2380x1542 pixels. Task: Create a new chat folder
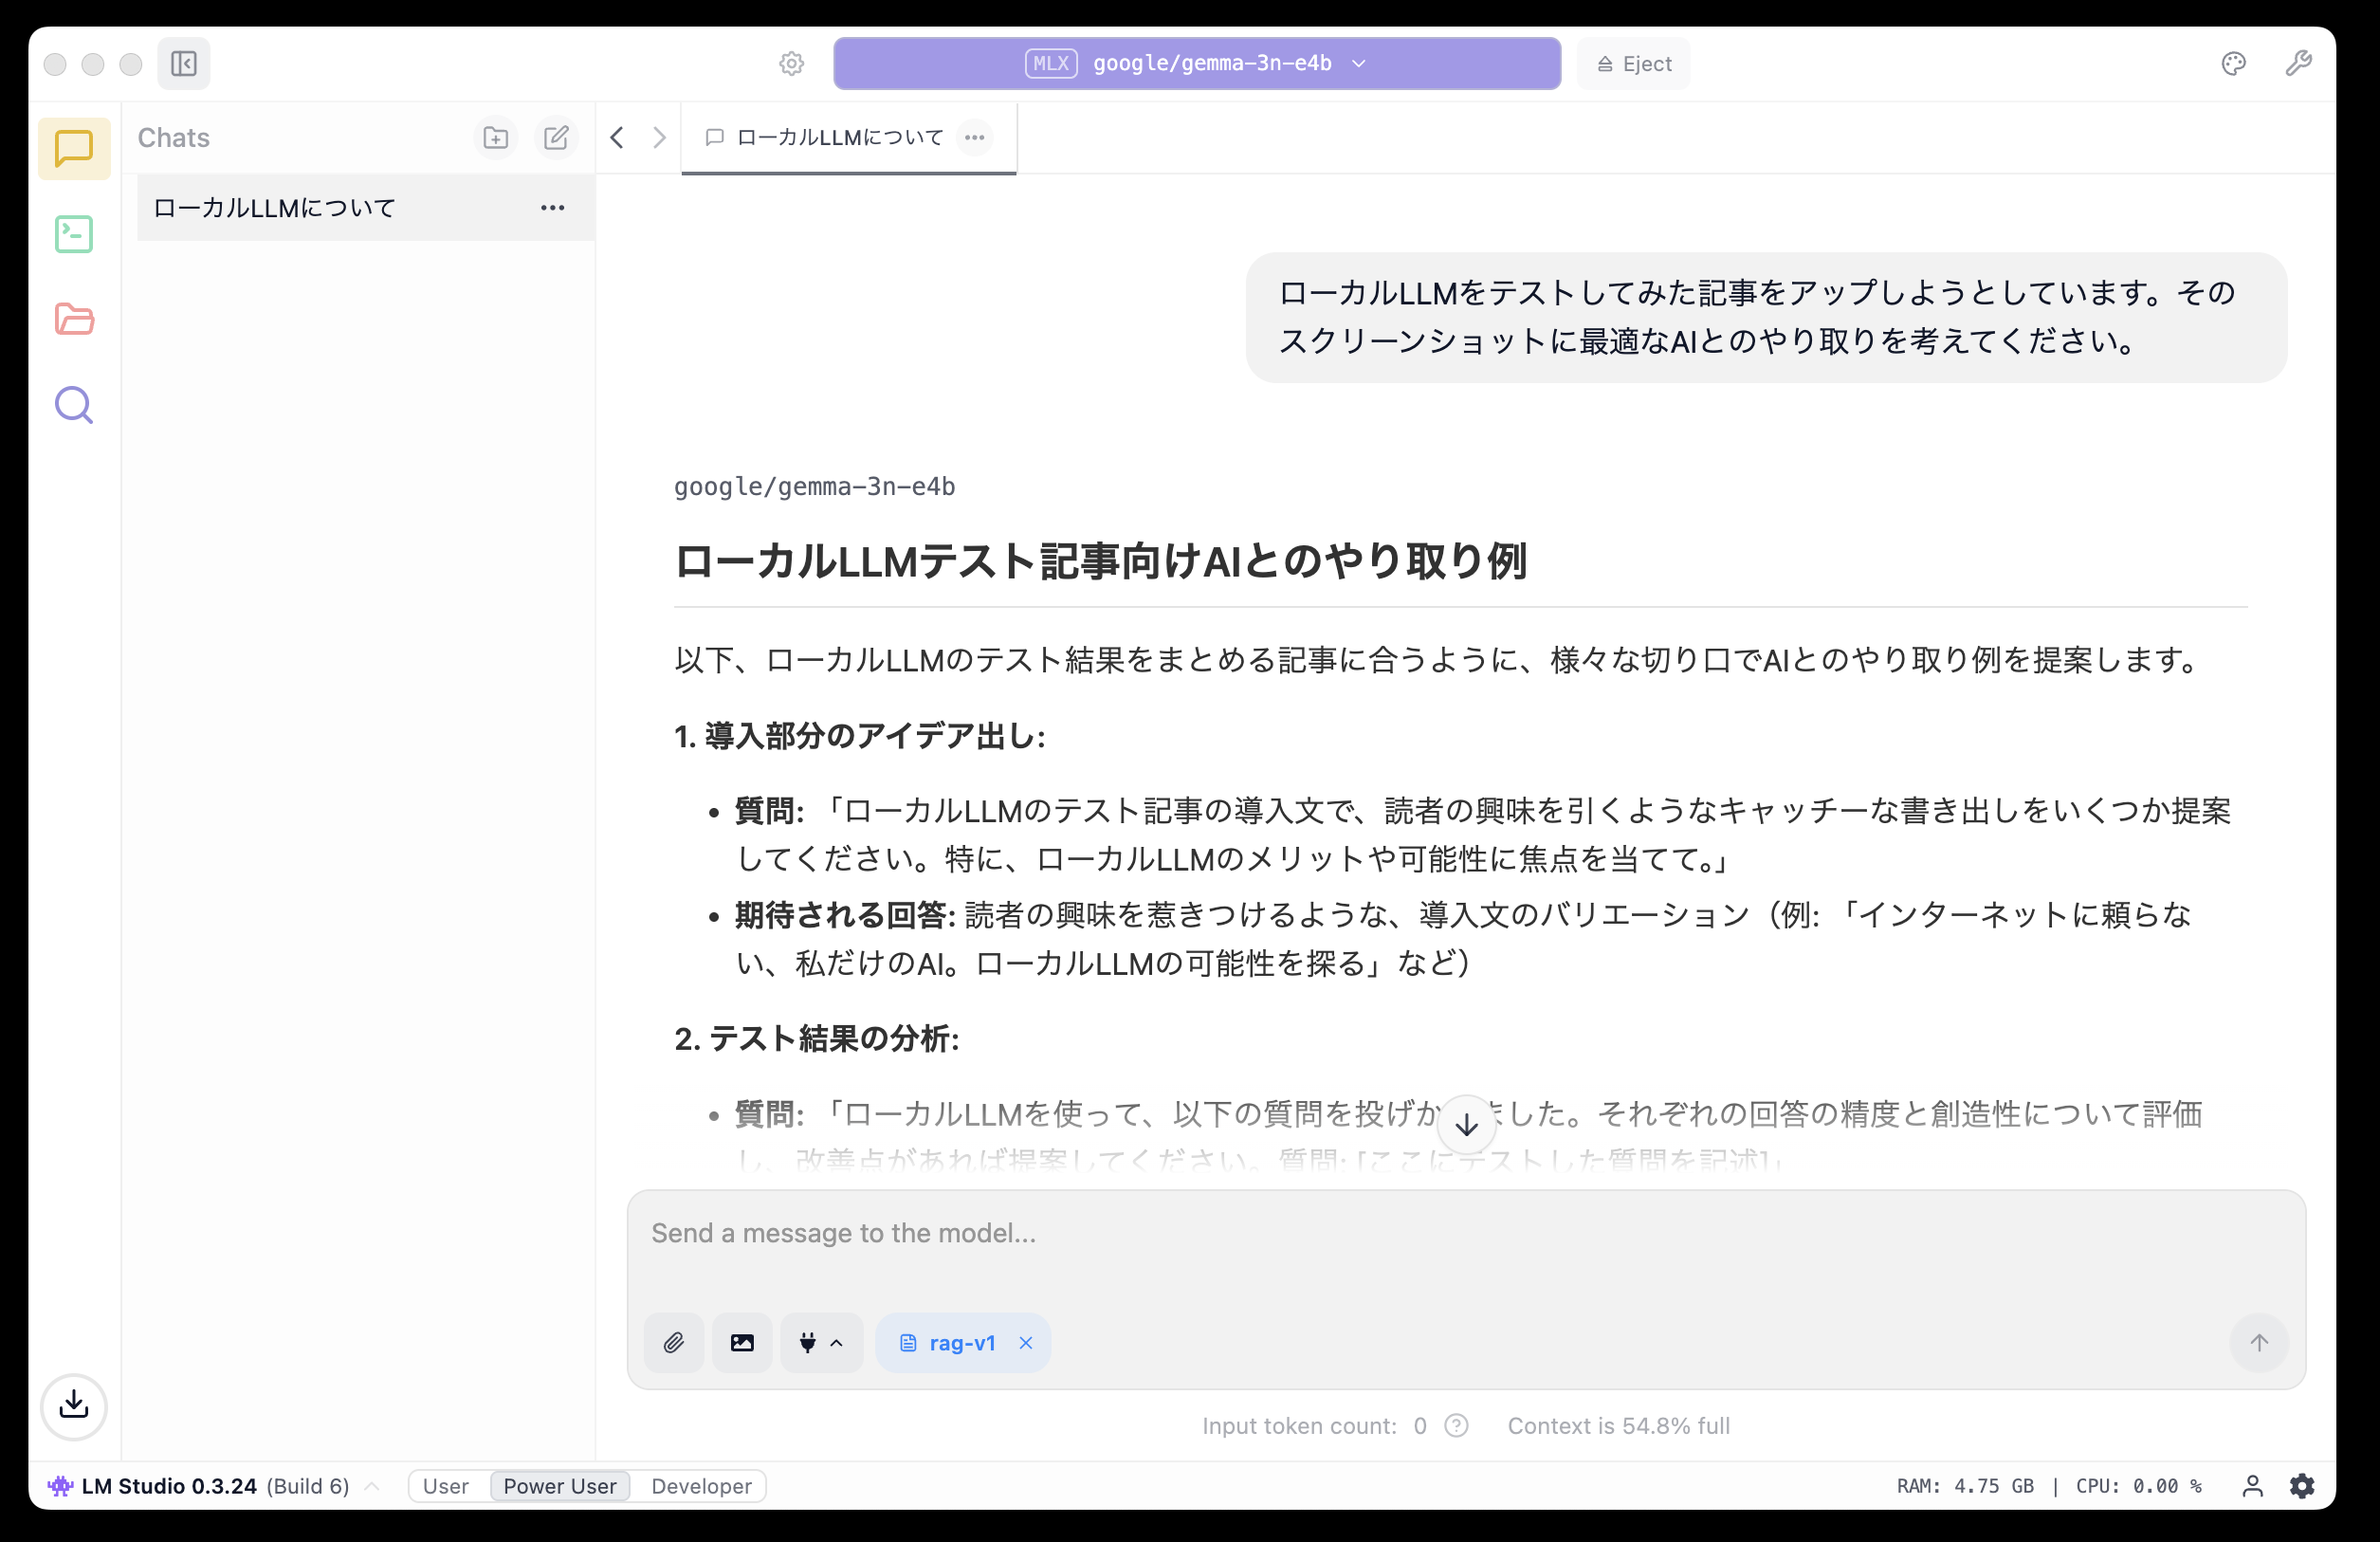point(496,138)
